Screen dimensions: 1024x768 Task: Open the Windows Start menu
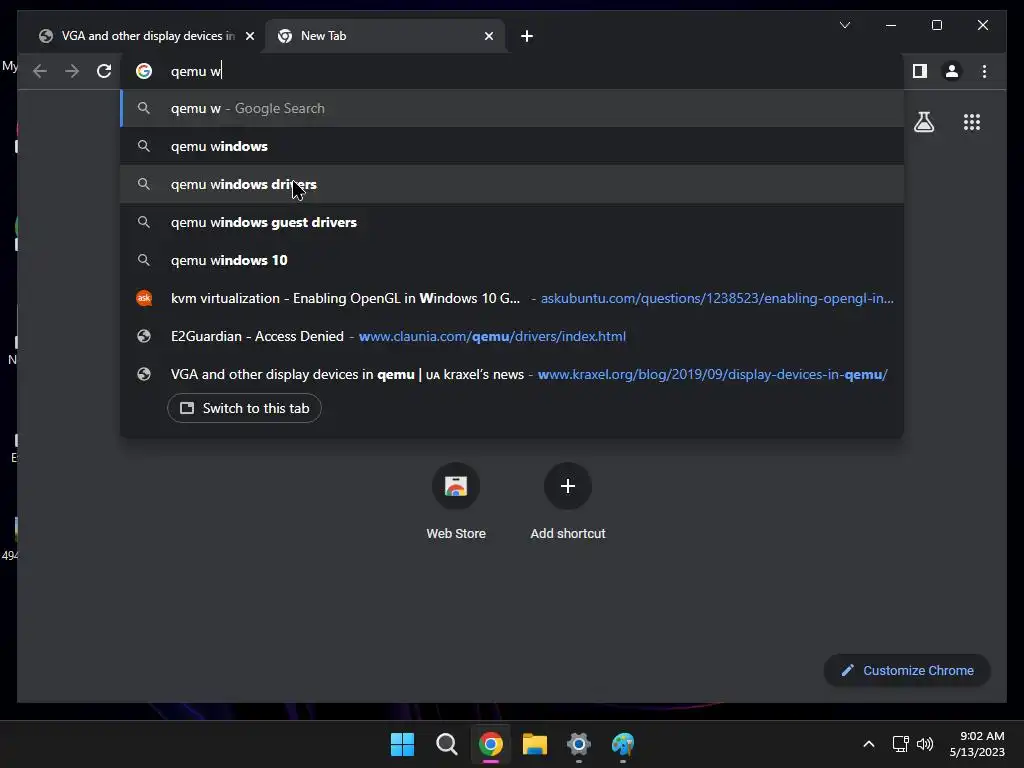pos(402,744)
